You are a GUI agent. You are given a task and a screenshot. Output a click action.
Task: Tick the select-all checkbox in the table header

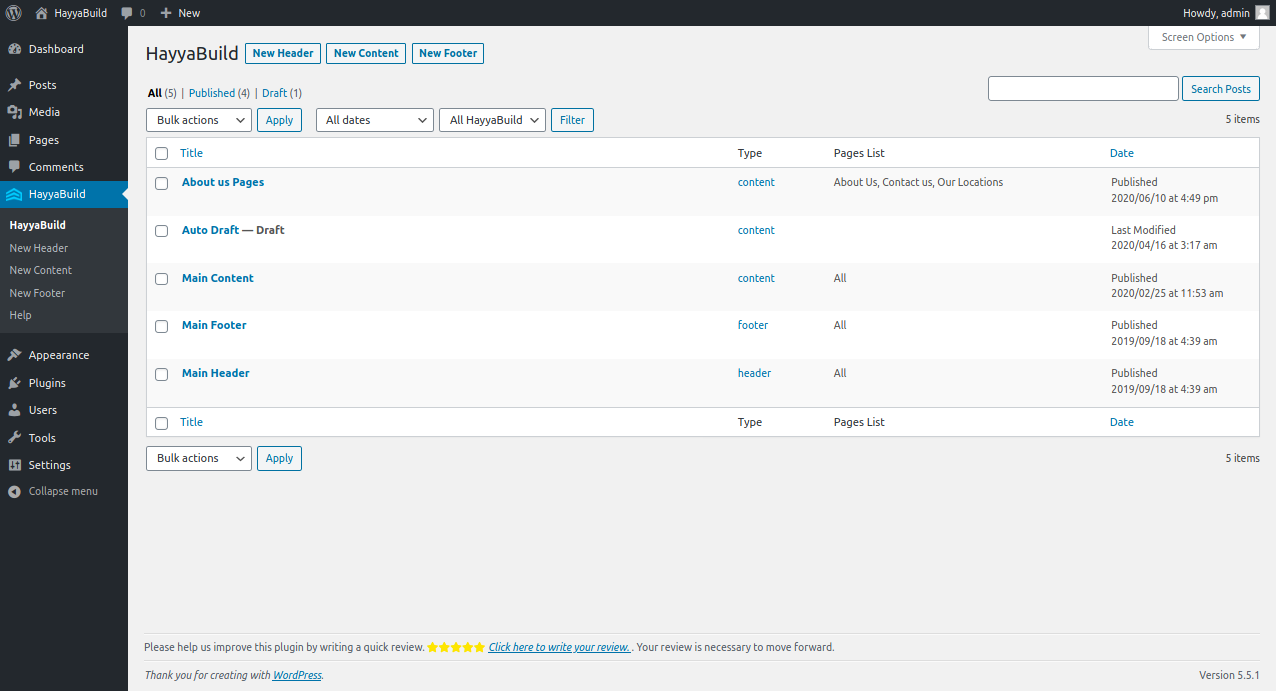click(161, 154)
